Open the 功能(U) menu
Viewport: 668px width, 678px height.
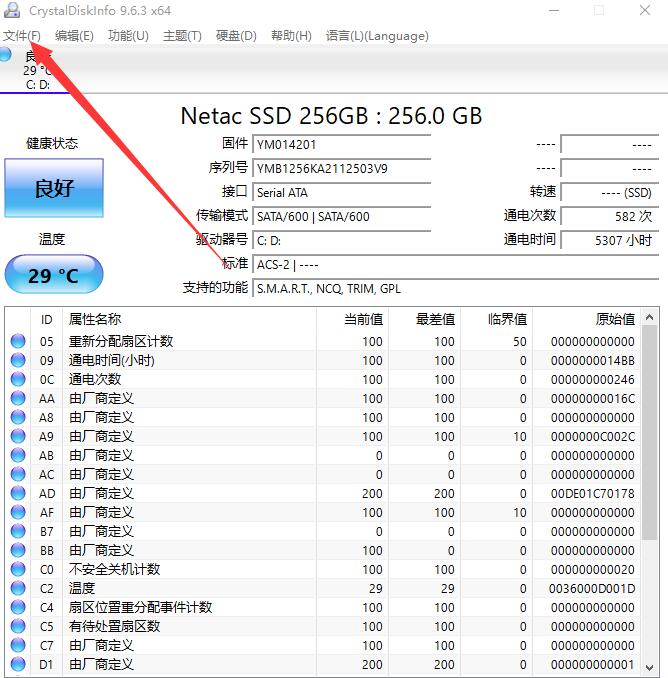(x=128, y=35)
